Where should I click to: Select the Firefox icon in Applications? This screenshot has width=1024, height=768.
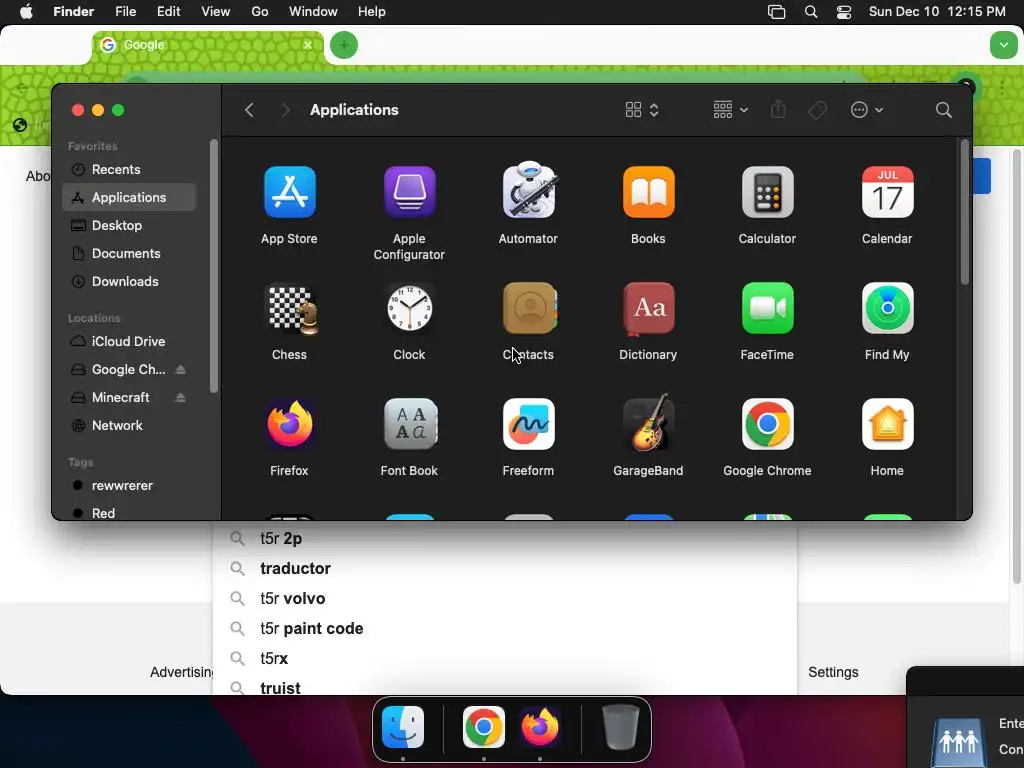tap(289, 424)
